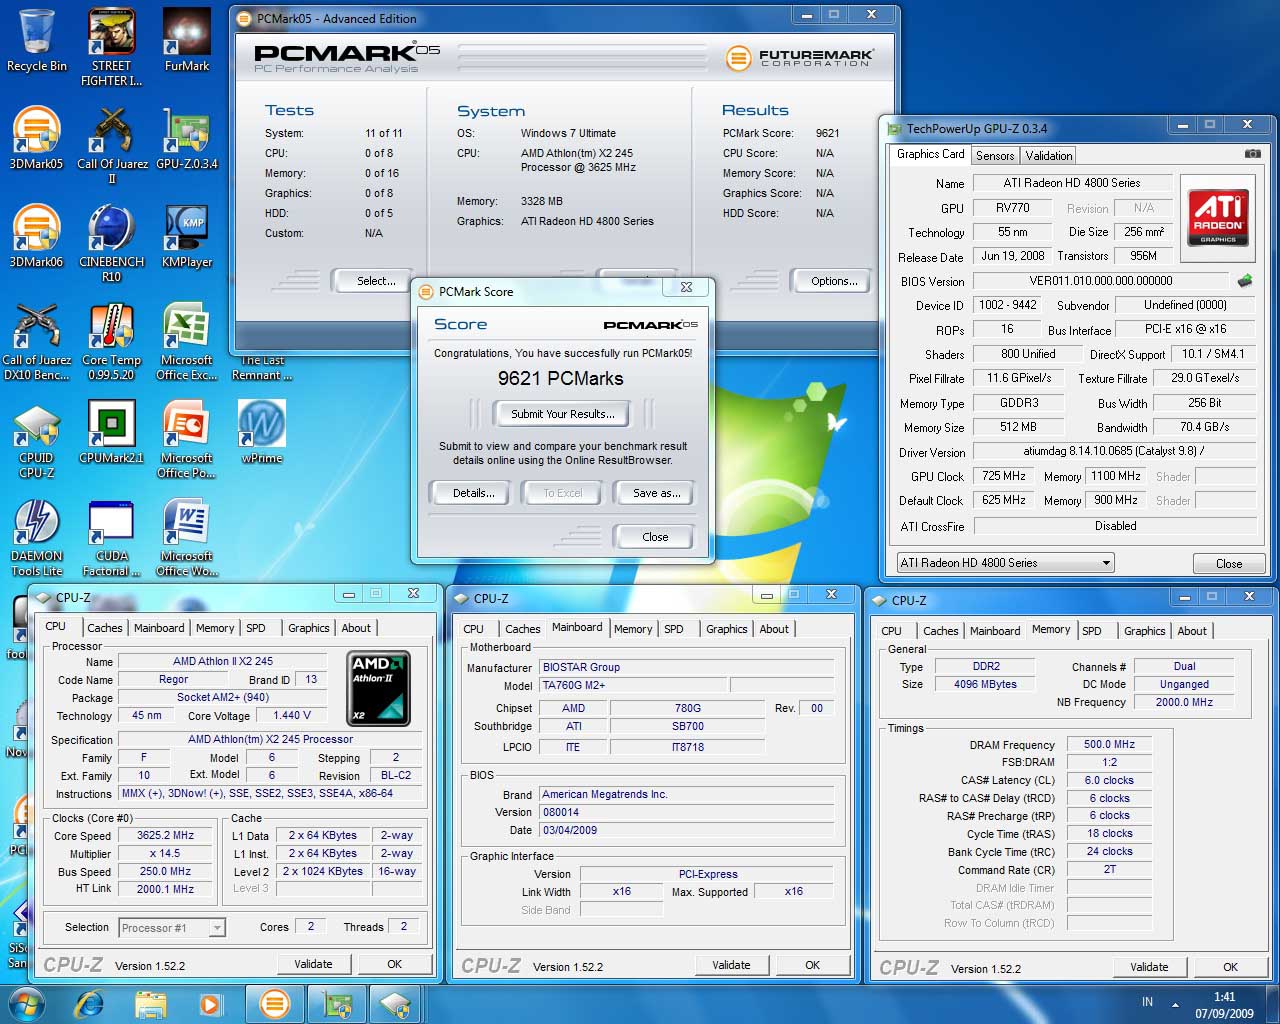Launch CUDA Factorial desktop icon
Image resolution: width=1280 pixels, height=1024 pixels.
point(112,537)
